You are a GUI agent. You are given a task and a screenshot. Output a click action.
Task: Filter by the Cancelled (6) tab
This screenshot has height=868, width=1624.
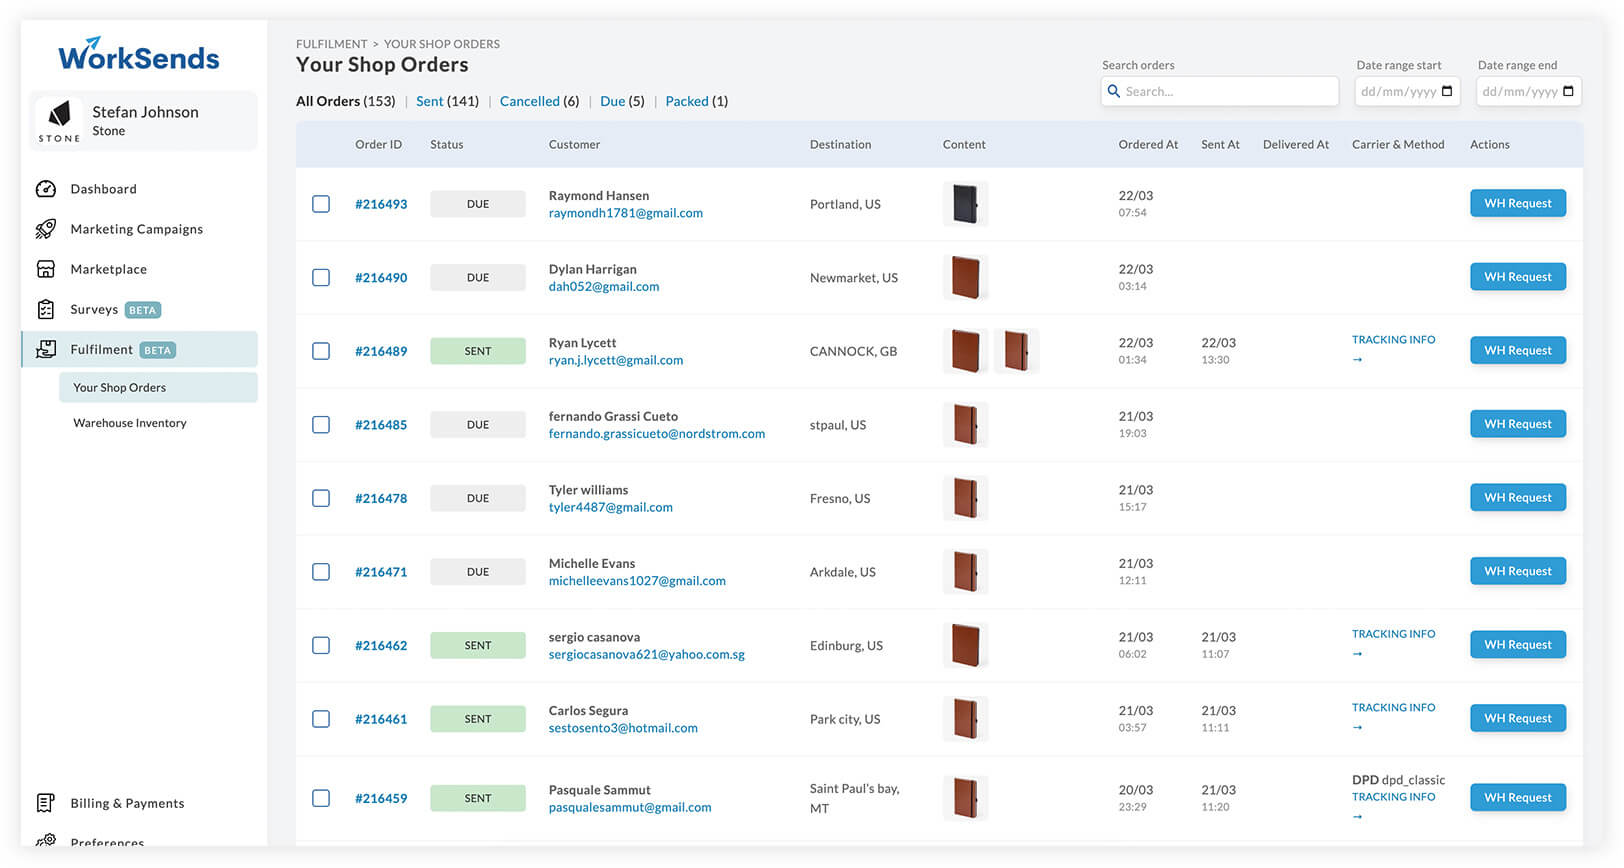click(x=539, y=101)
